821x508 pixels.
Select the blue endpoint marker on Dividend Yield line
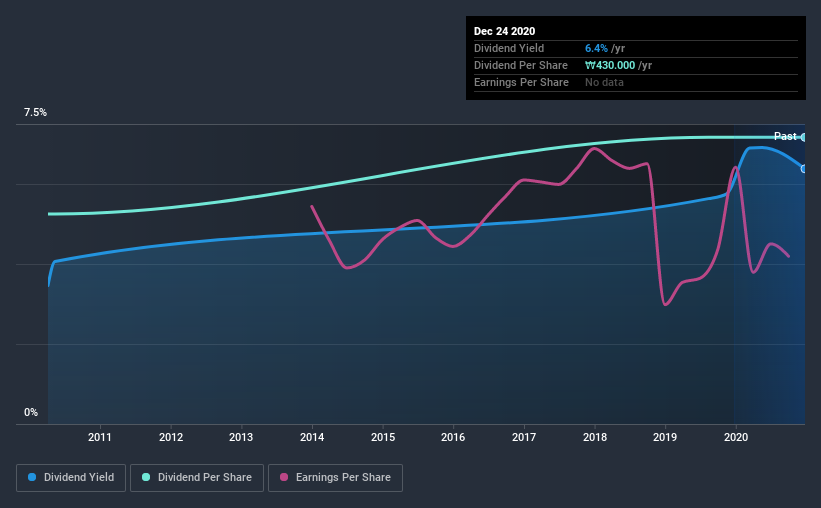pyautogui.click(x=804, y=169)
